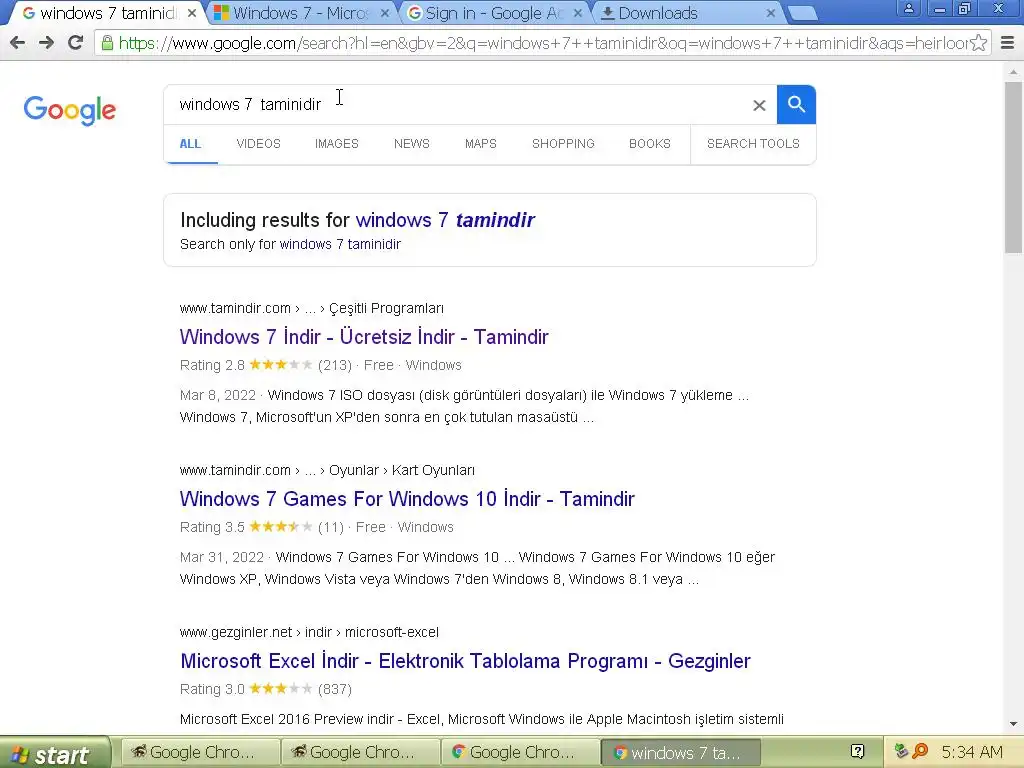
Task: Switch to first 'Google Chro...' taskbar button
Action: coord(200,752)
